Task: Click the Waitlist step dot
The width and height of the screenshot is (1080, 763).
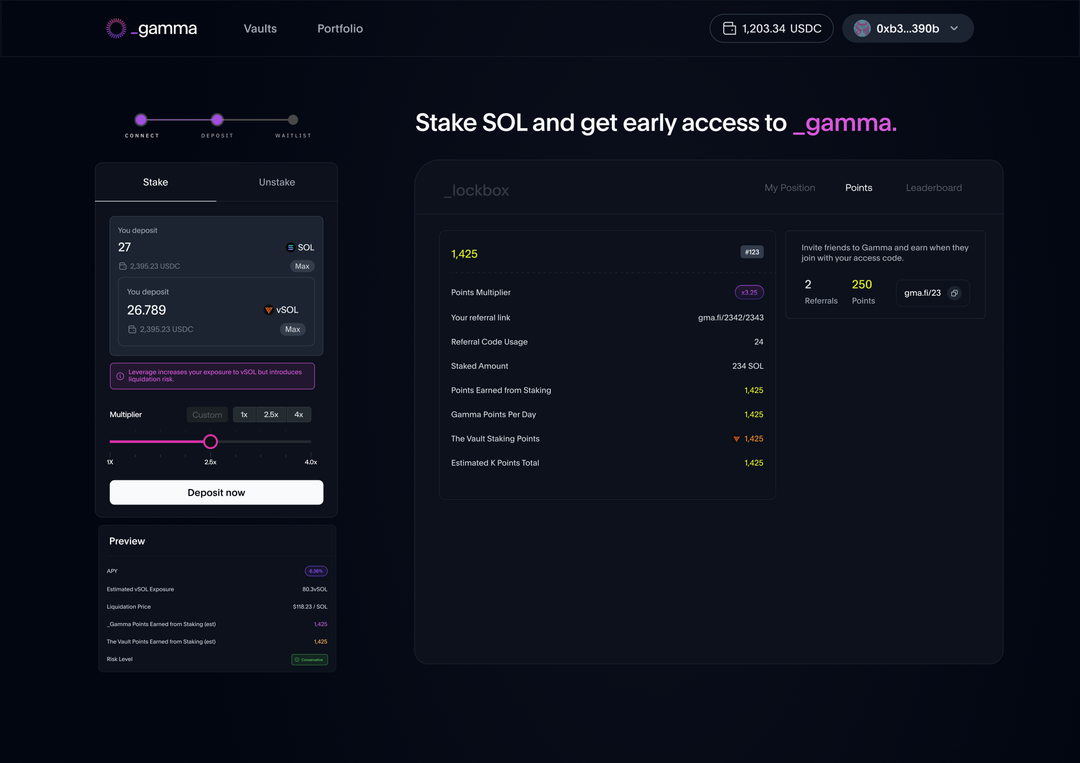Action: point(293,119)
